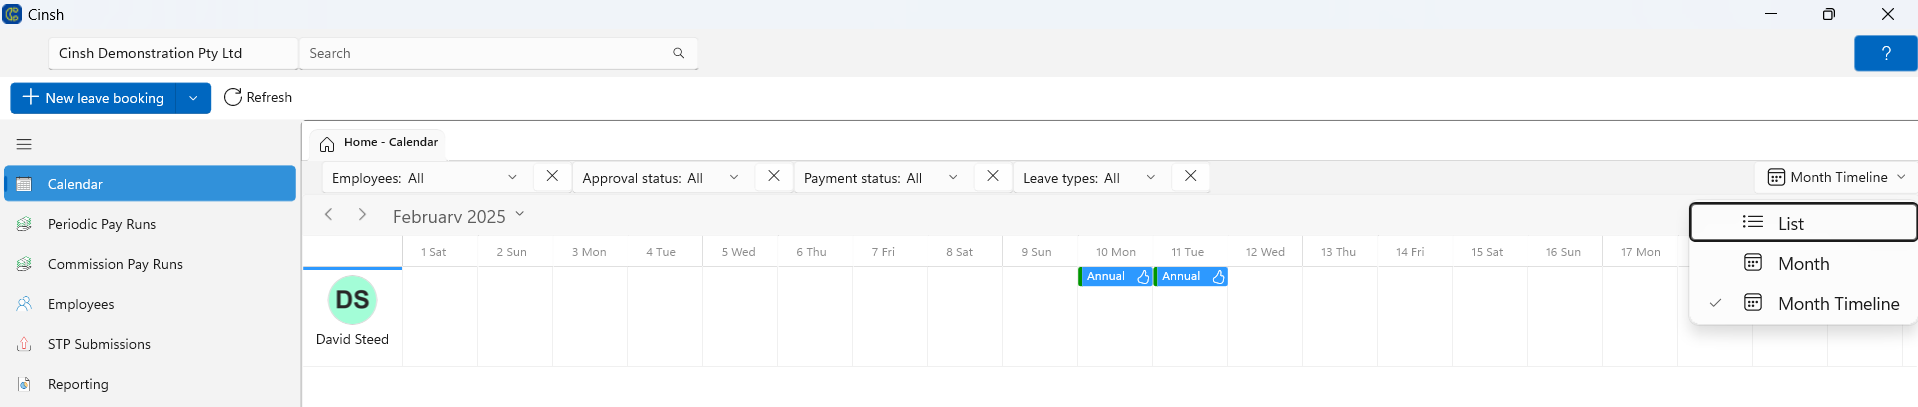Toggle the hamburger navigation menu
The height and width of the screenshot is (407, 1918).
(x=24, y=144)
